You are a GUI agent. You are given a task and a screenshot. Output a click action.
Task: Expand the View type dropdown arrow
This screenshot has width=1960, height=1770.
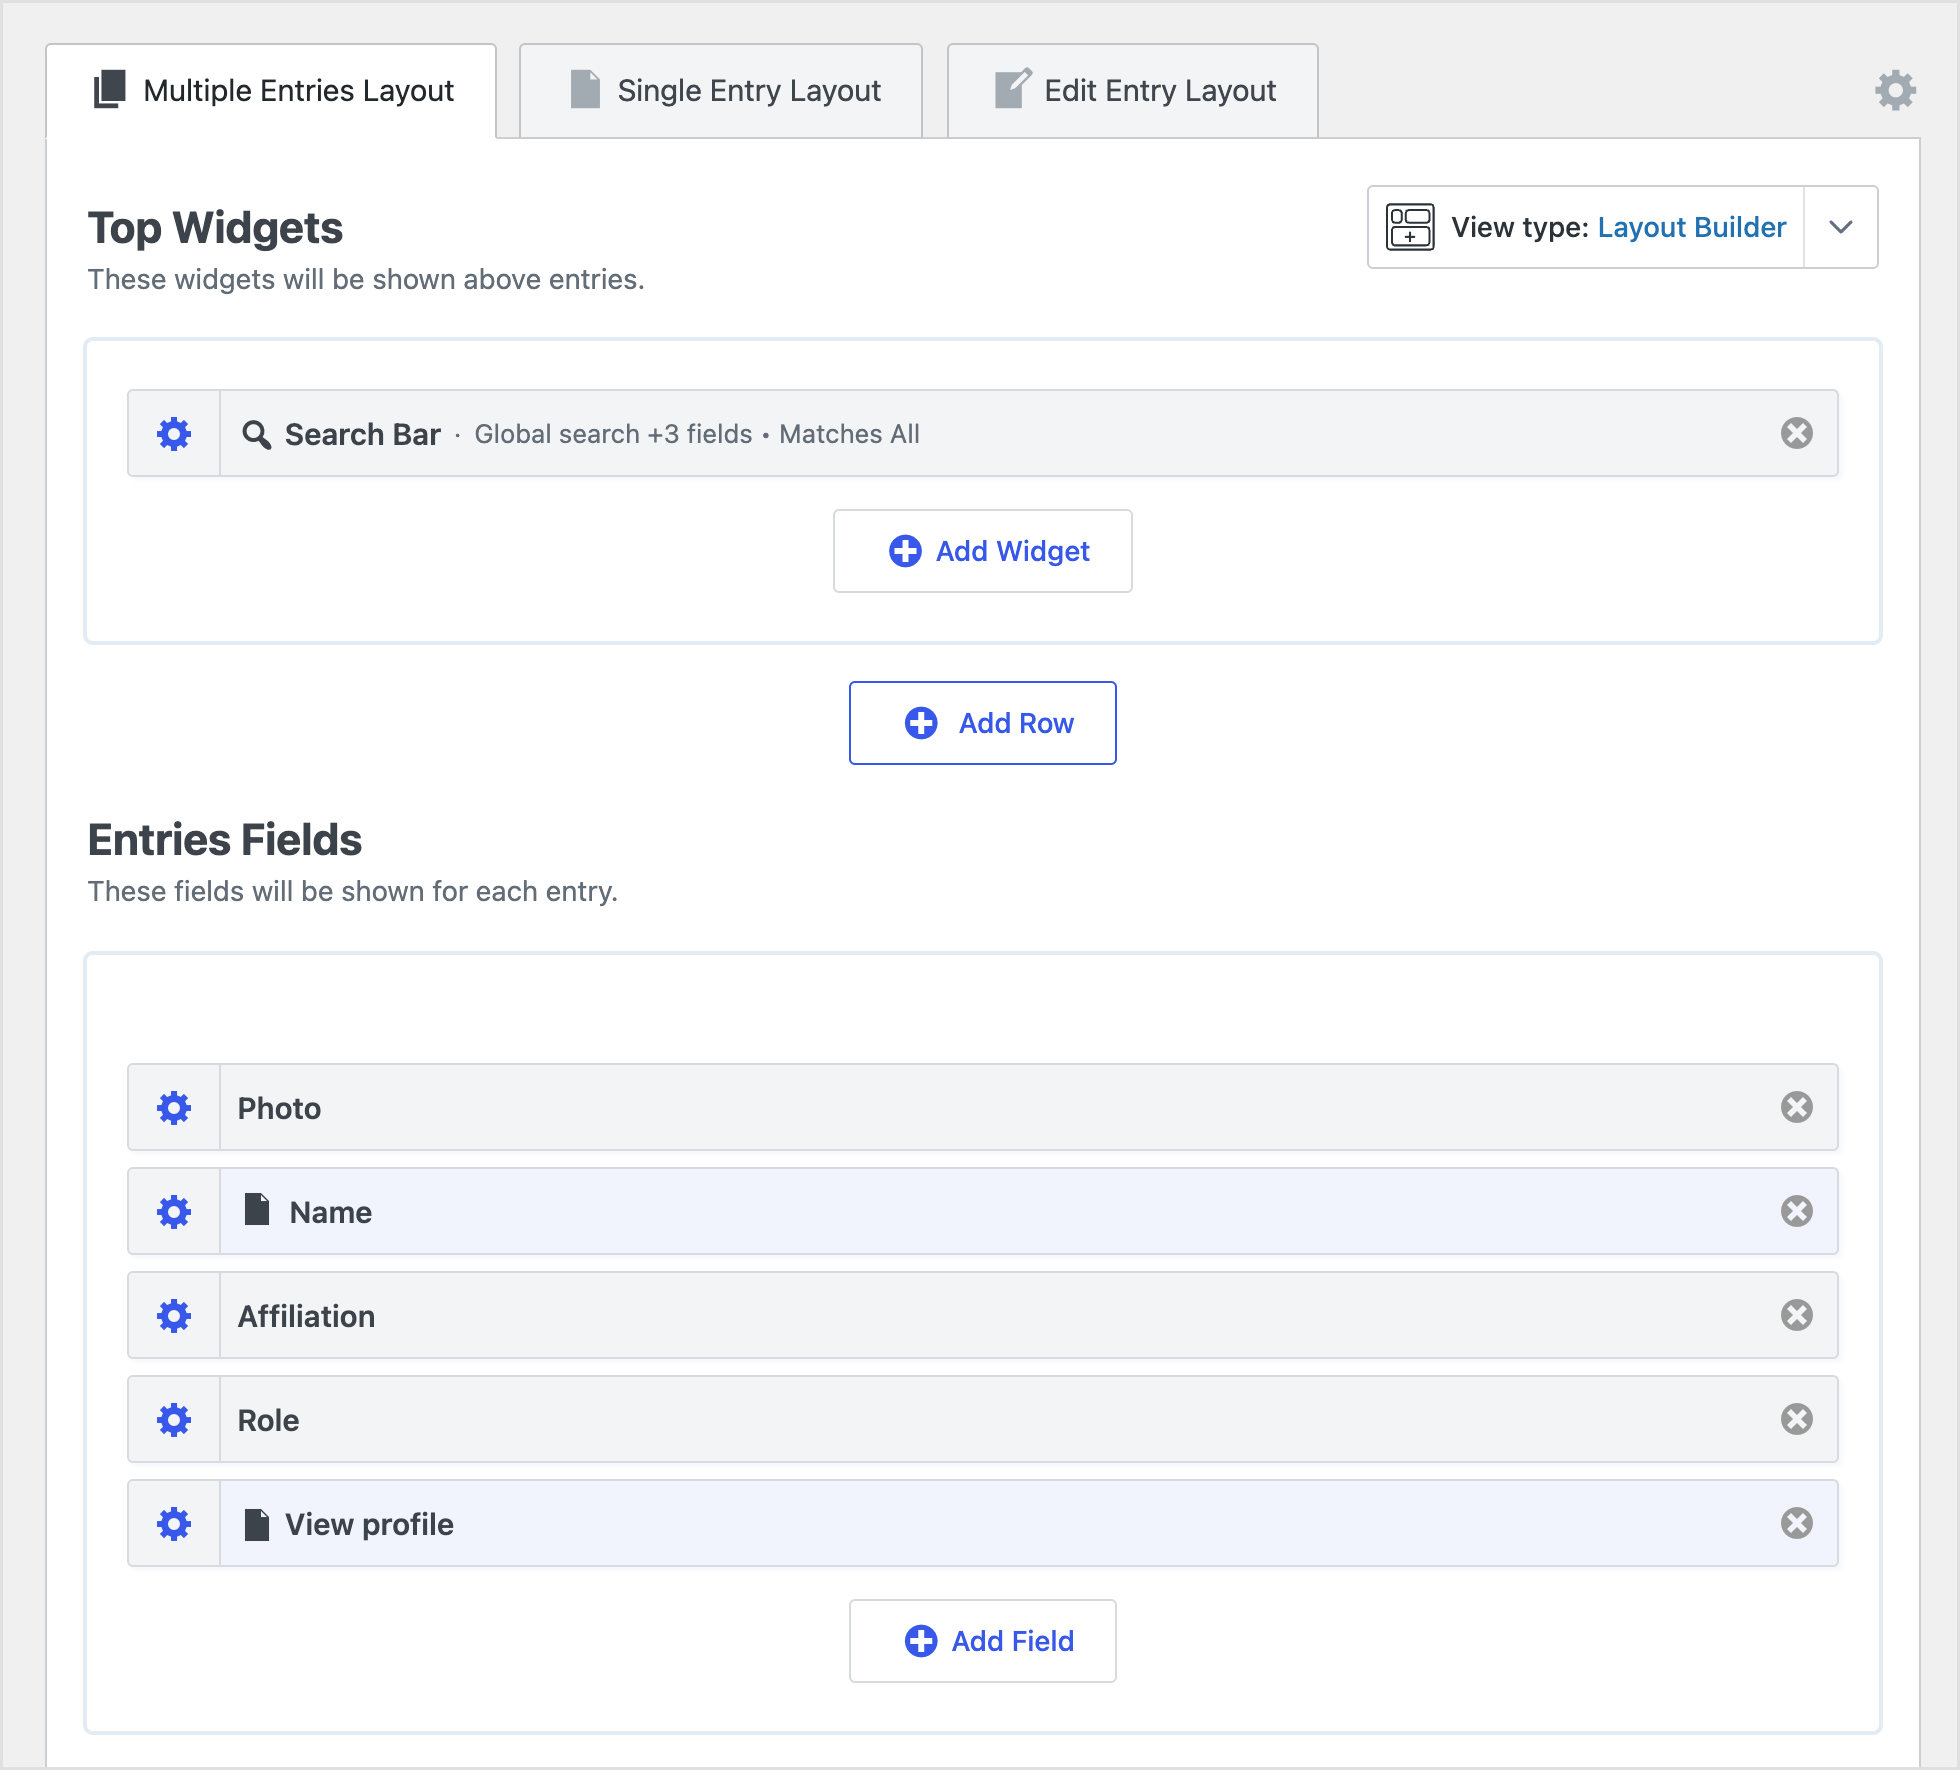[x=1841, y=227]
